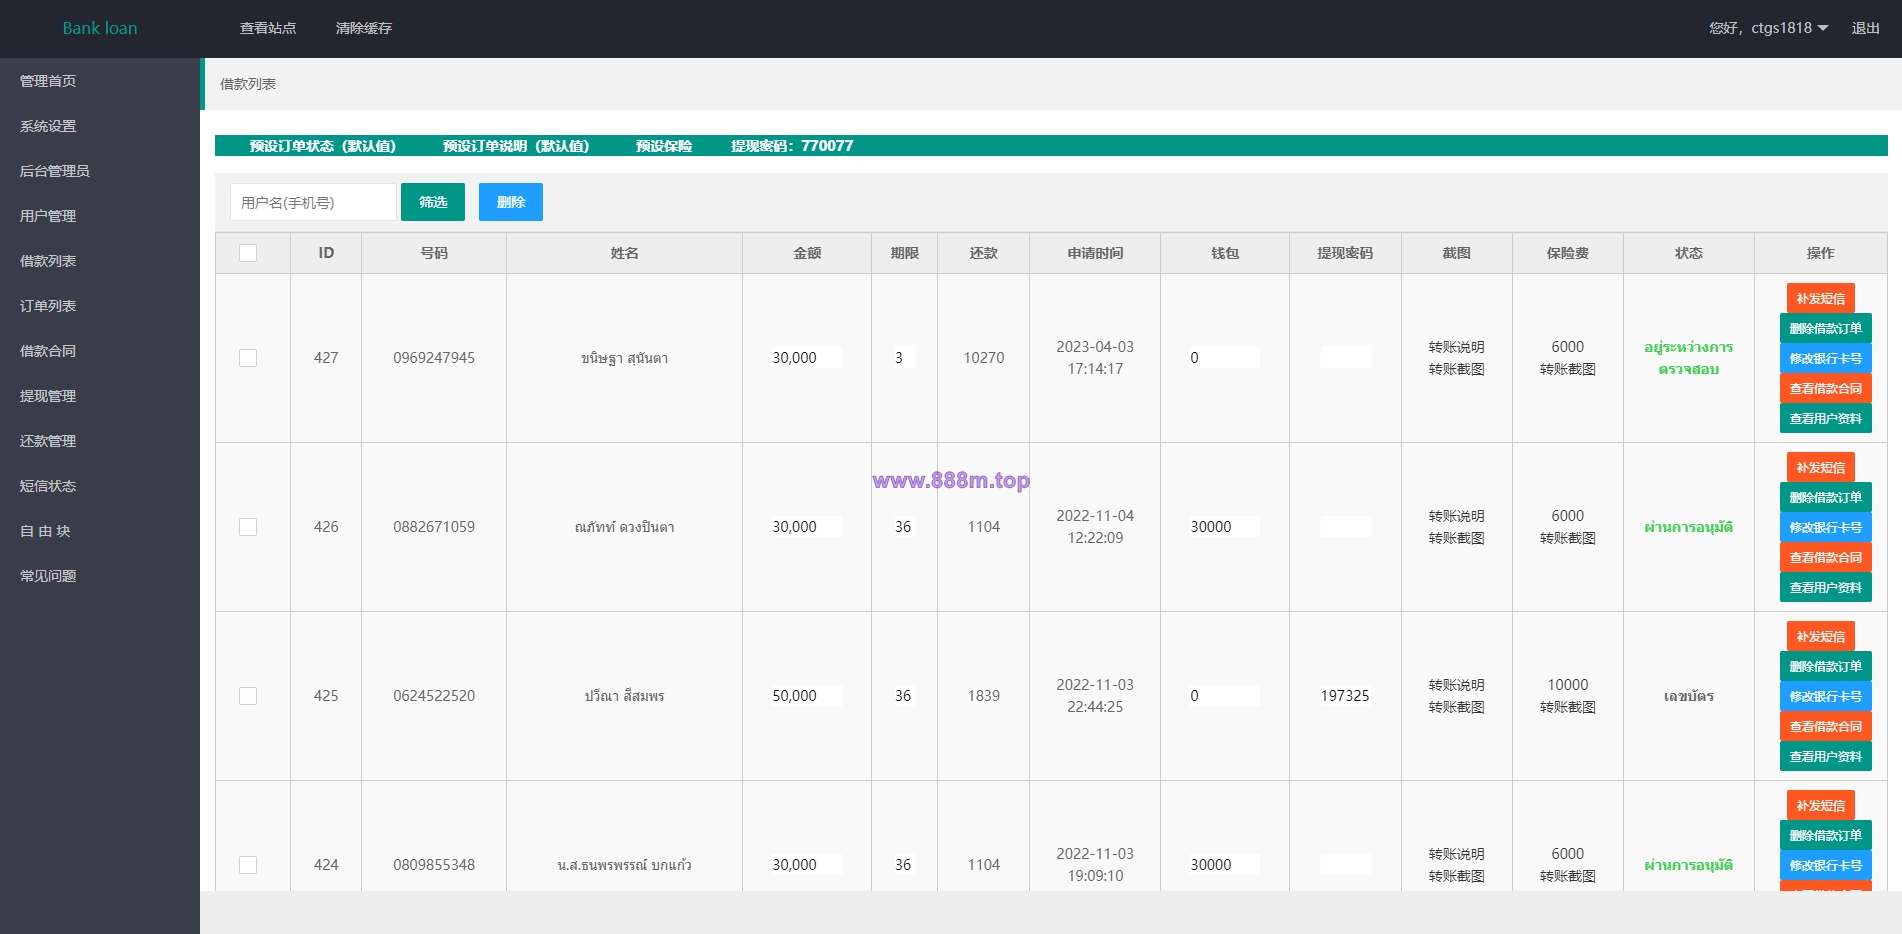This screenshot has width=1902, height=934.
Task: Click 转账截图 under 保险费 in row 426
Action: click(x=1567, y=538)
